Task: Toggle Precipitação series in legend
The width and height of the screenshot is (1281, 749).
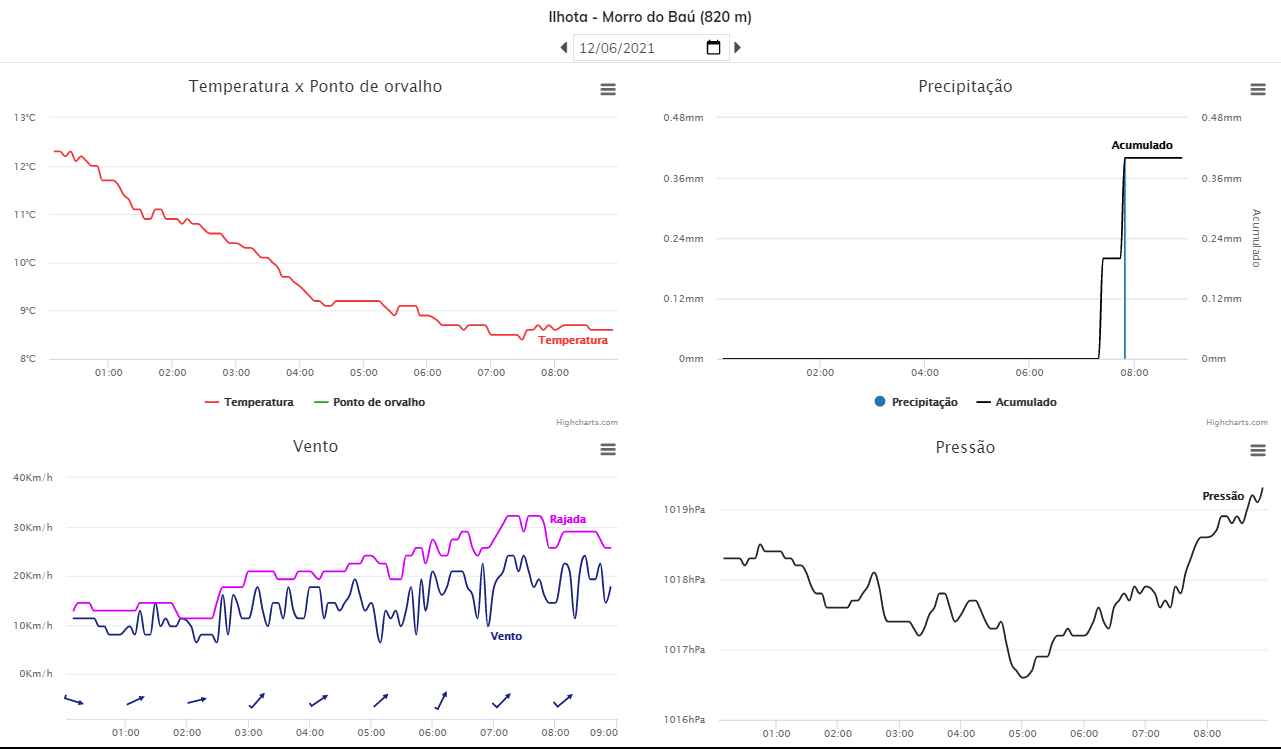Action: pos(916,402)
